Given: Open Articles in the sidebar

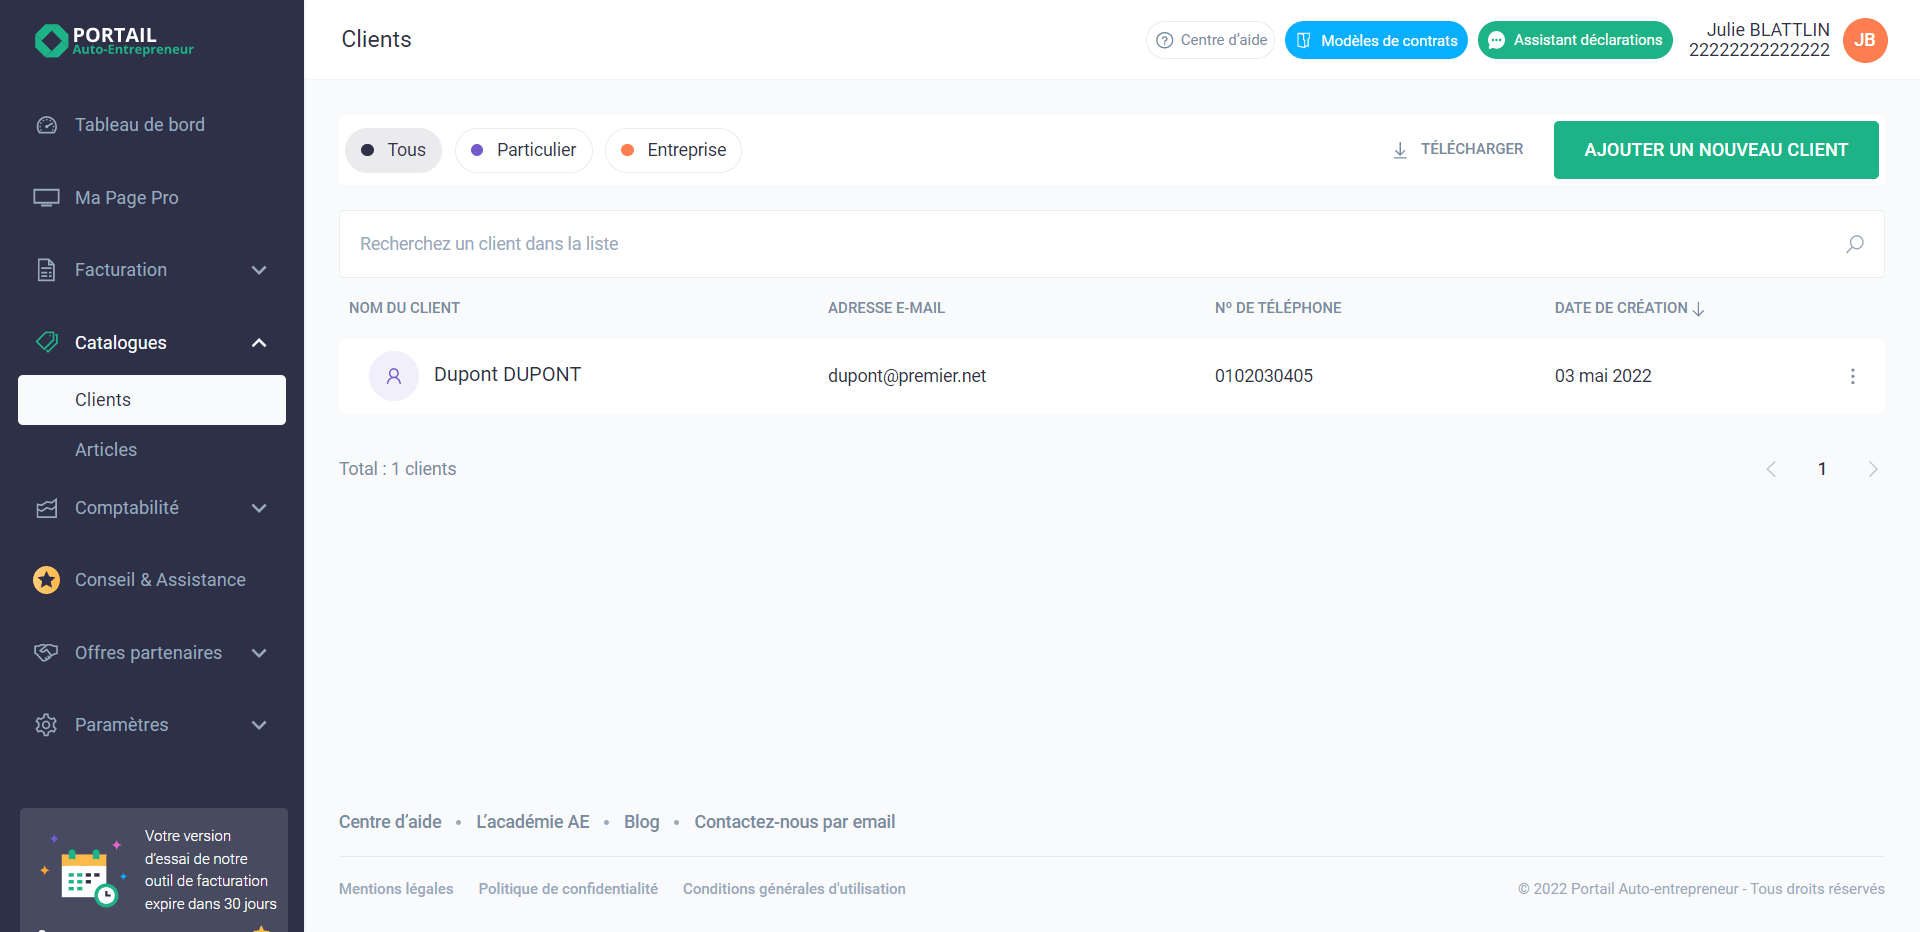Looking at the screenshot, I should click(106, 450).
